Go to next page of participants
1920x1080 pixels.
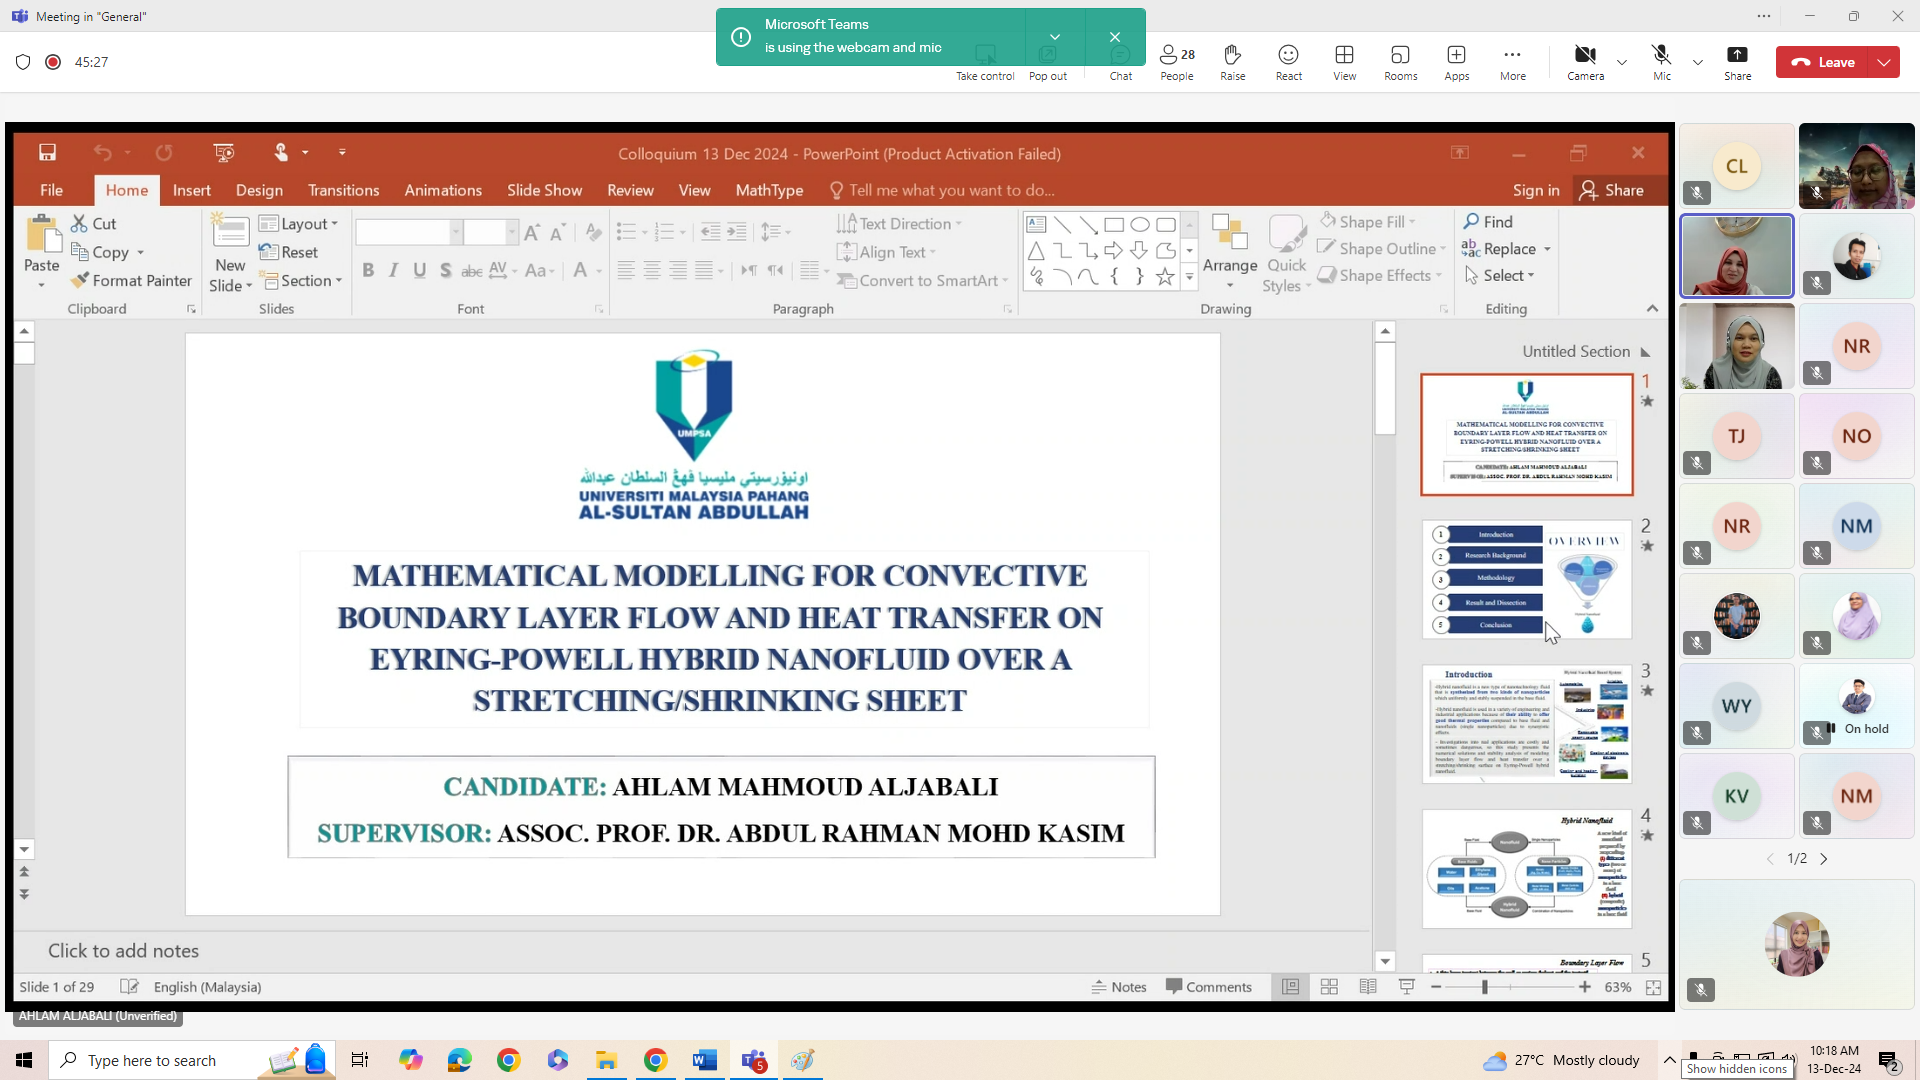coord(1824,859)
